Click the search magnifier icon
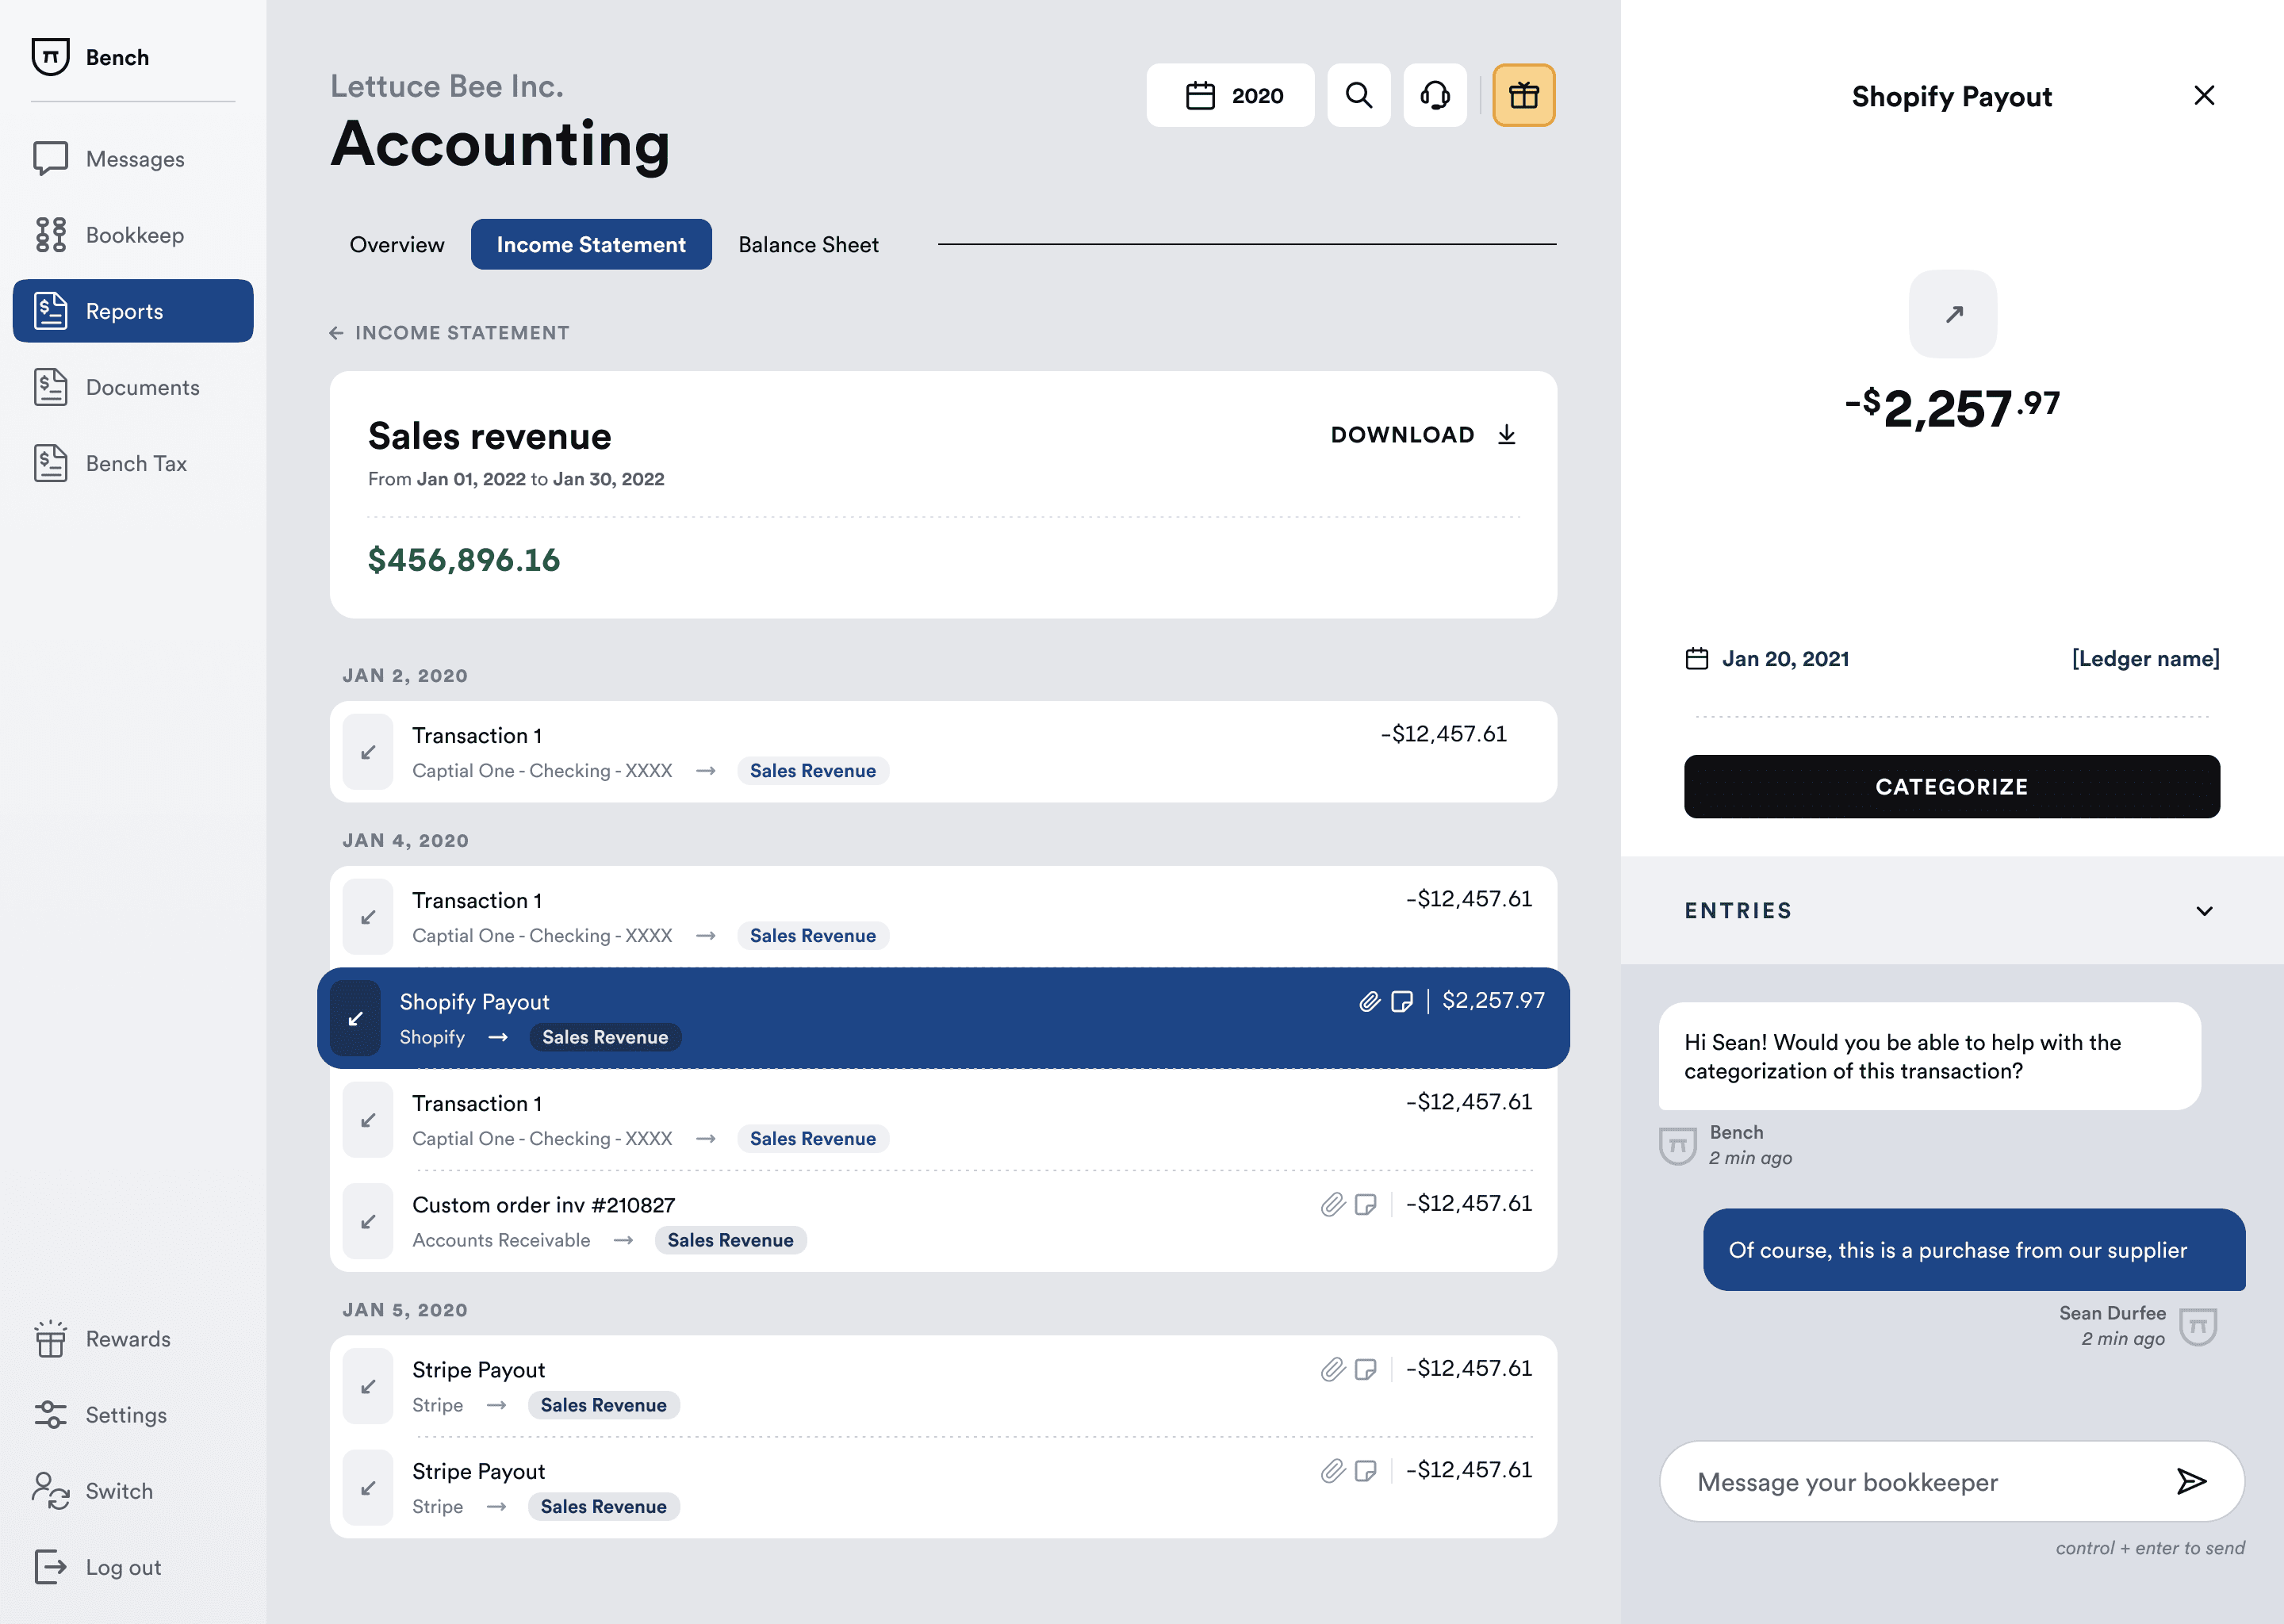Image resolution: width=2284 pixels, height=1624 pixels. (1358, 95)
